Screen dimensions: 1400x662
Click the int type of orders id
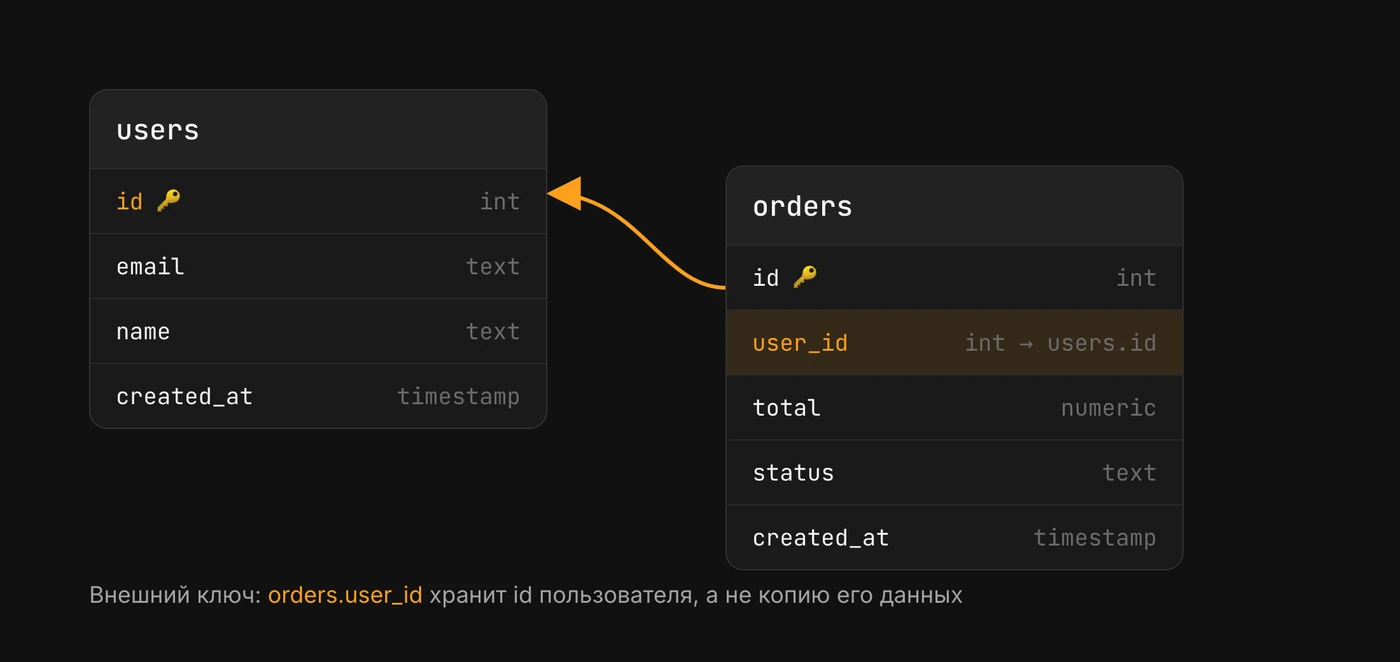tap(1136, 277)
